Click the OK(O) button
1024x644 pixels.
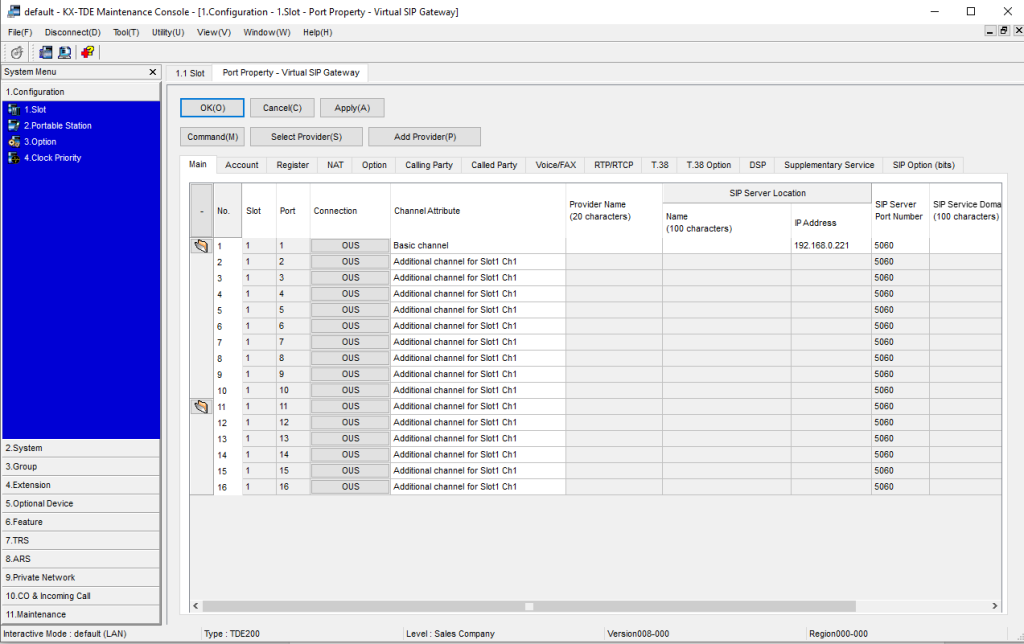pyautogui.click(x=212, y=108)
